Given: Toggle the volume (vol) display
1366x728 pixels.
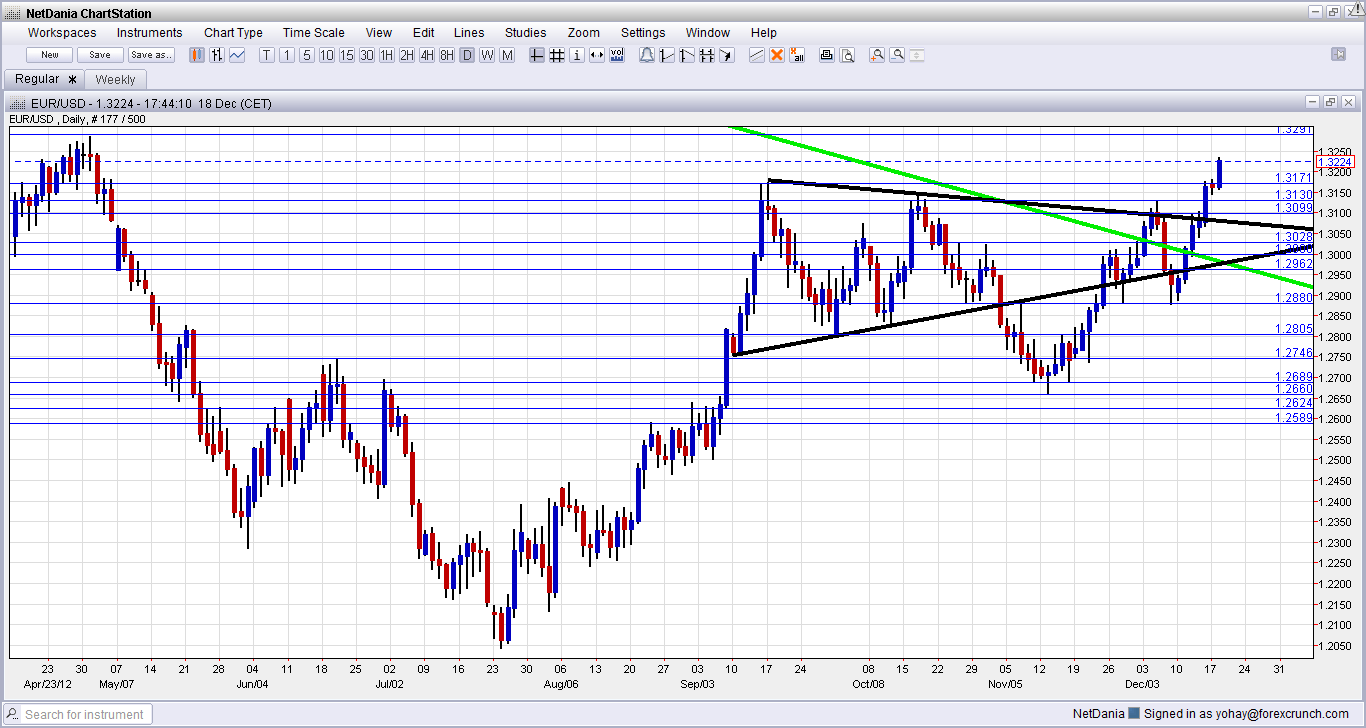Looking at the screenshot, I should (617, 55).
